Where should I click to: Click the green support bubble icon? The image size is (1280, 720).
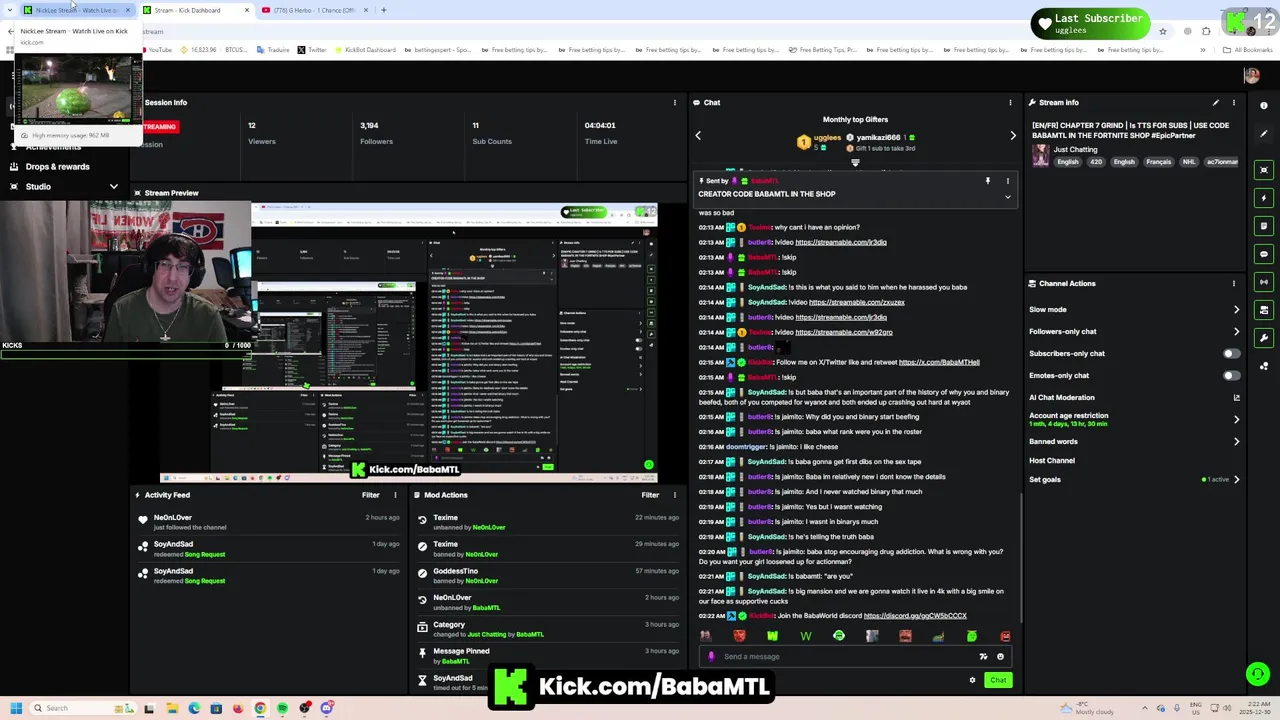[1258, 674]
